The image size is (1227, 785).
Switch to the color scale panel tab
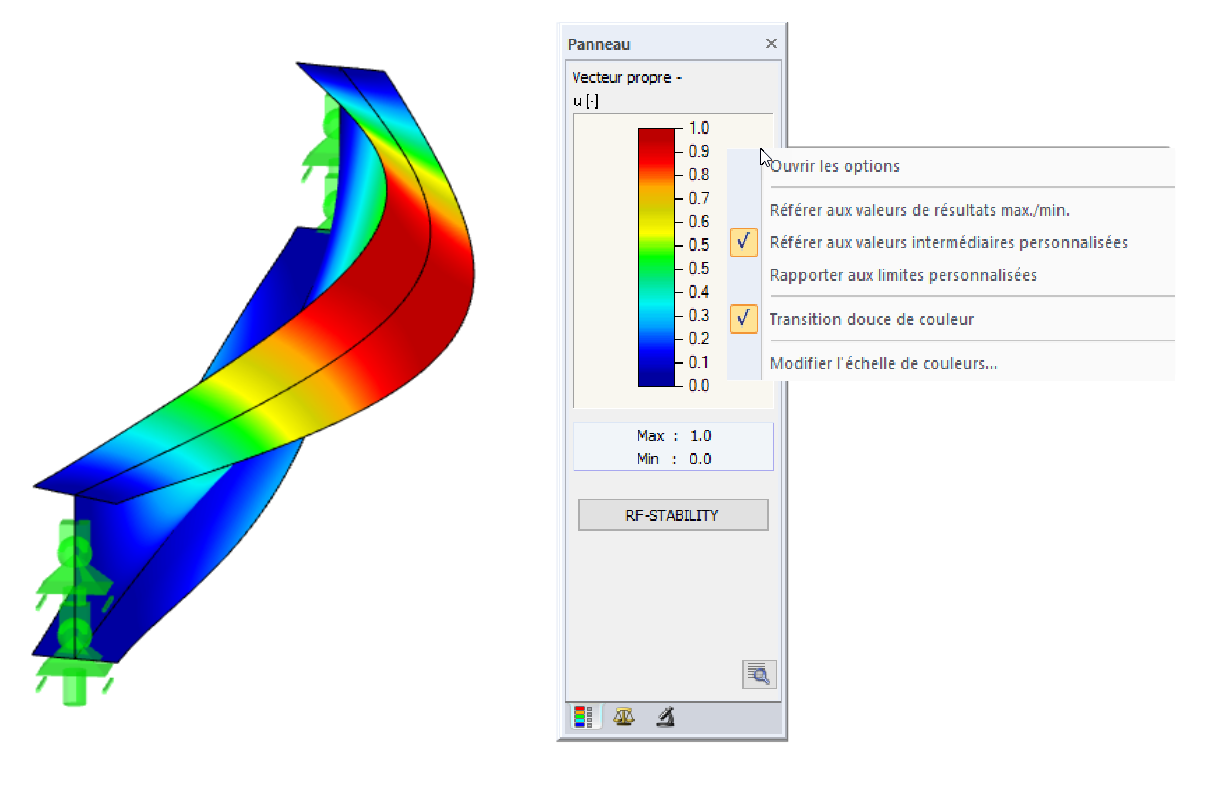pyautogui.click(x=586, y=717)
